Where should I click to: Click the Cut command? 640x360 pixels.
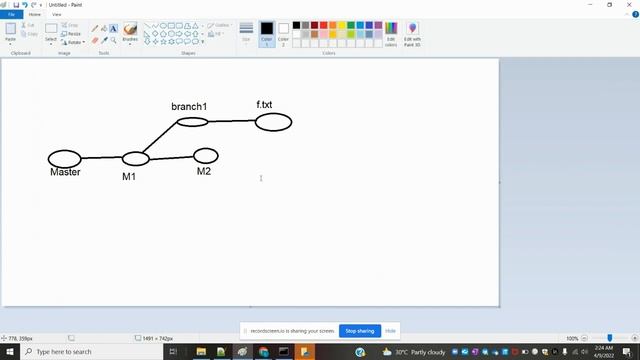pos(29,25)
